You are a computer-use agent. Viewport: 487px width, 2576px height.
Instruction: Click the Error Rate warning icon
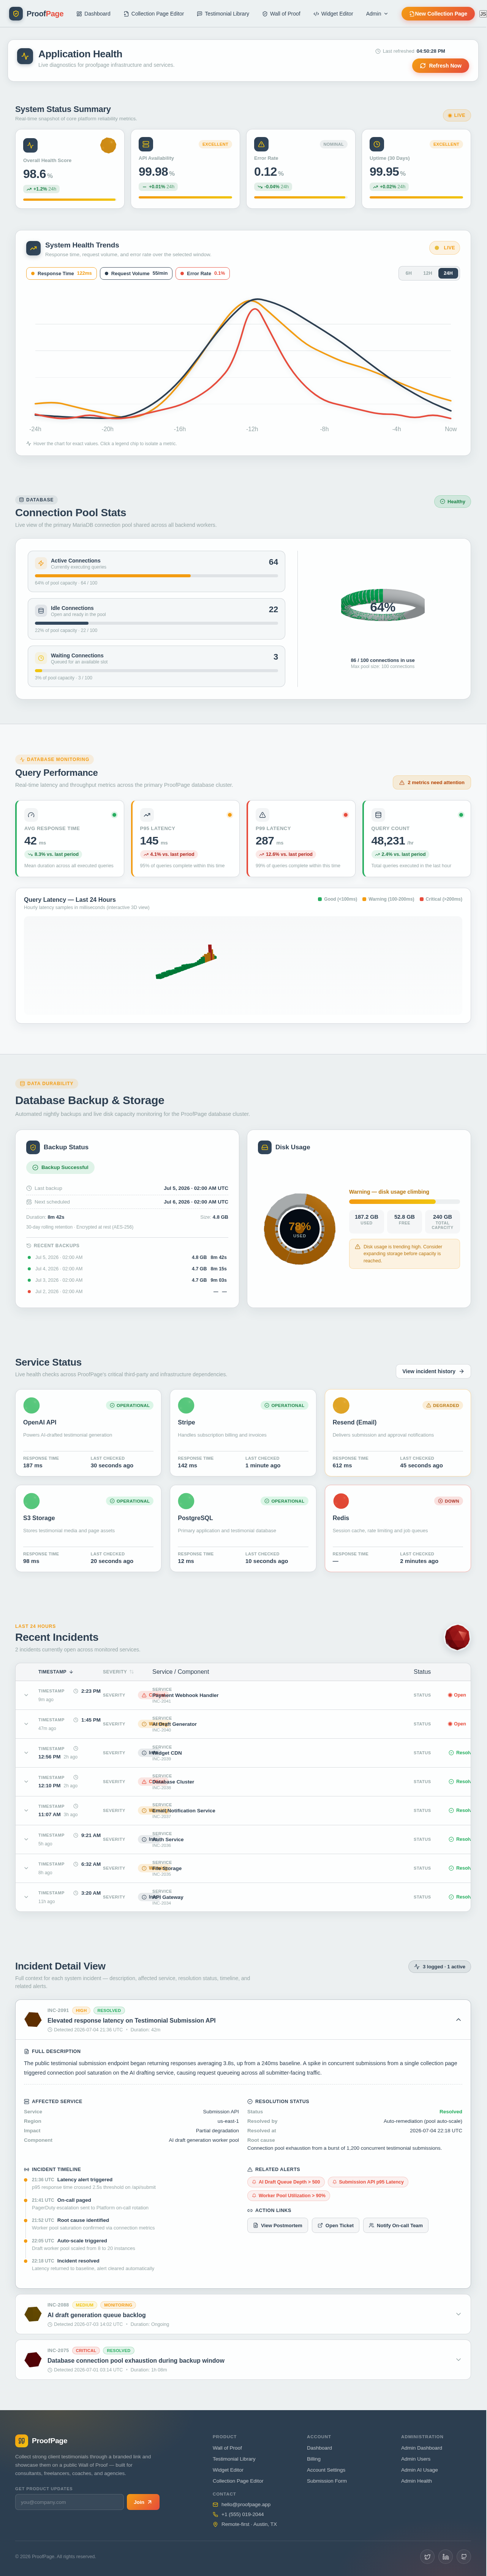pyautogui.click(x=261, y=144)
